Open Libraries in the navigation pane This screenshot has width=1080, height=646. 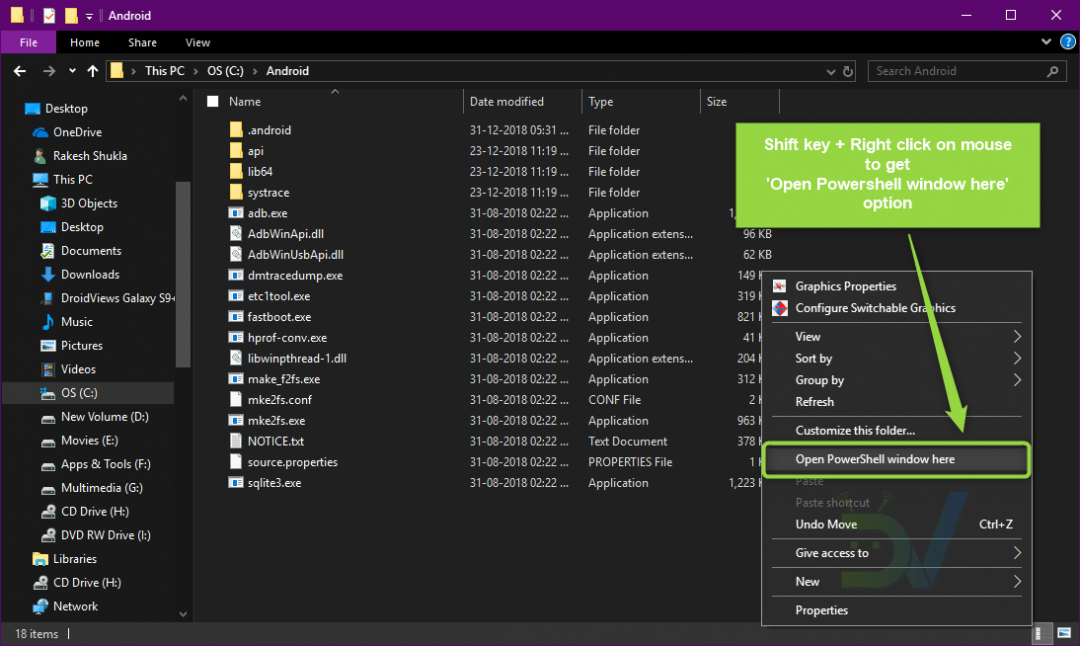click(74, 559)
